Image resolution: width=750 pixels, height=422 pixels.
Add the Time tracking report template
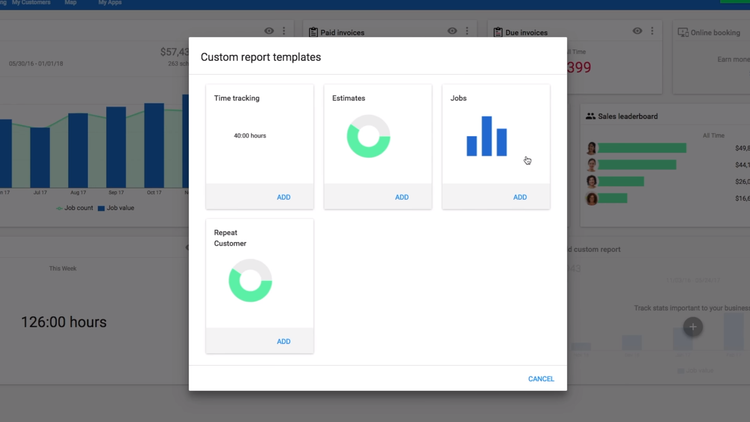tap(283, 197)
